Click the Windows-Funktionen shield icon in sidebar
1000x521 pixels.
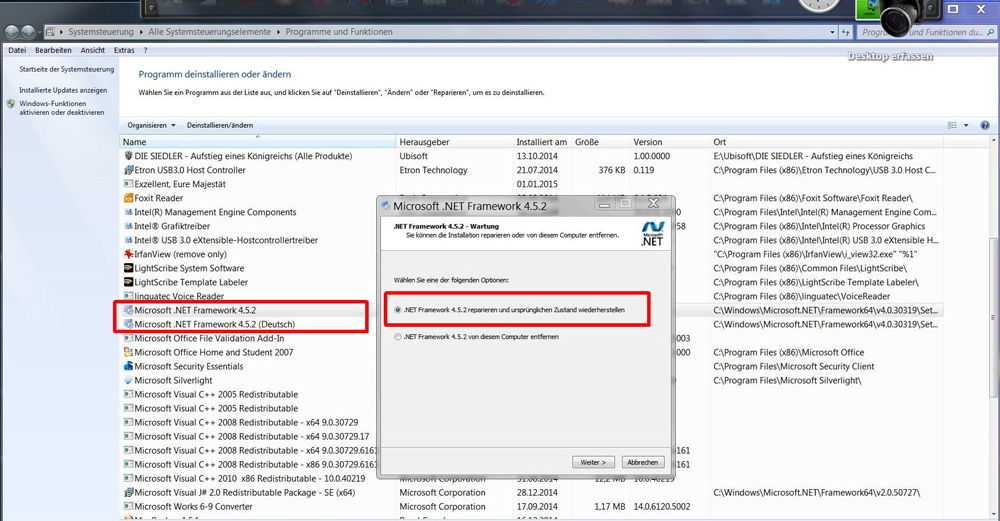[x=11, y=104]
